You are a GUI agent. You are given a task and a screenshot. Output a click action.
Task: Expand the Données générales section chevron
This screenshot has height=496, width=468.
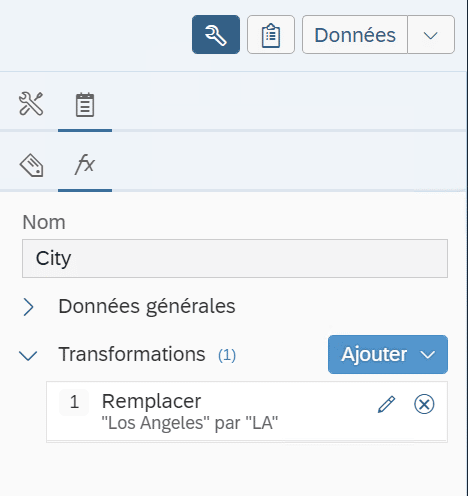click(29, 307)
